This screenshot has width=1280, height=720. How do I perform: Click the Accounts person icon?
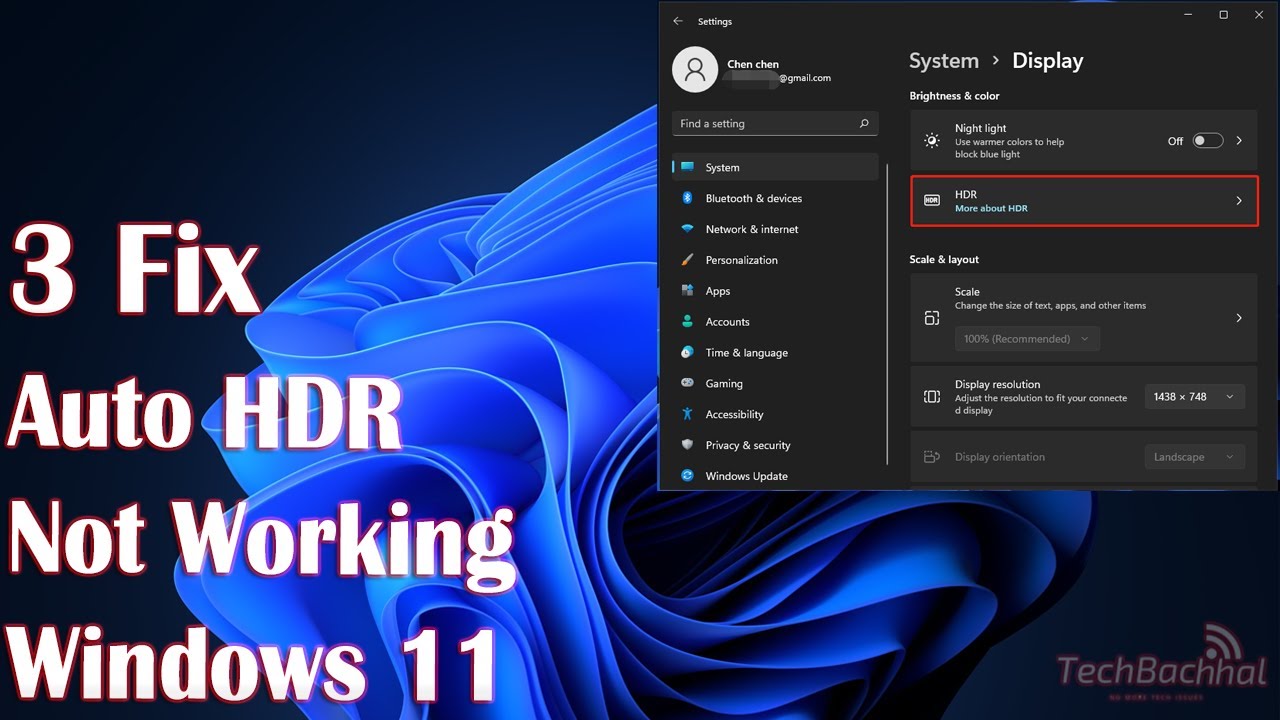[687, 321]
